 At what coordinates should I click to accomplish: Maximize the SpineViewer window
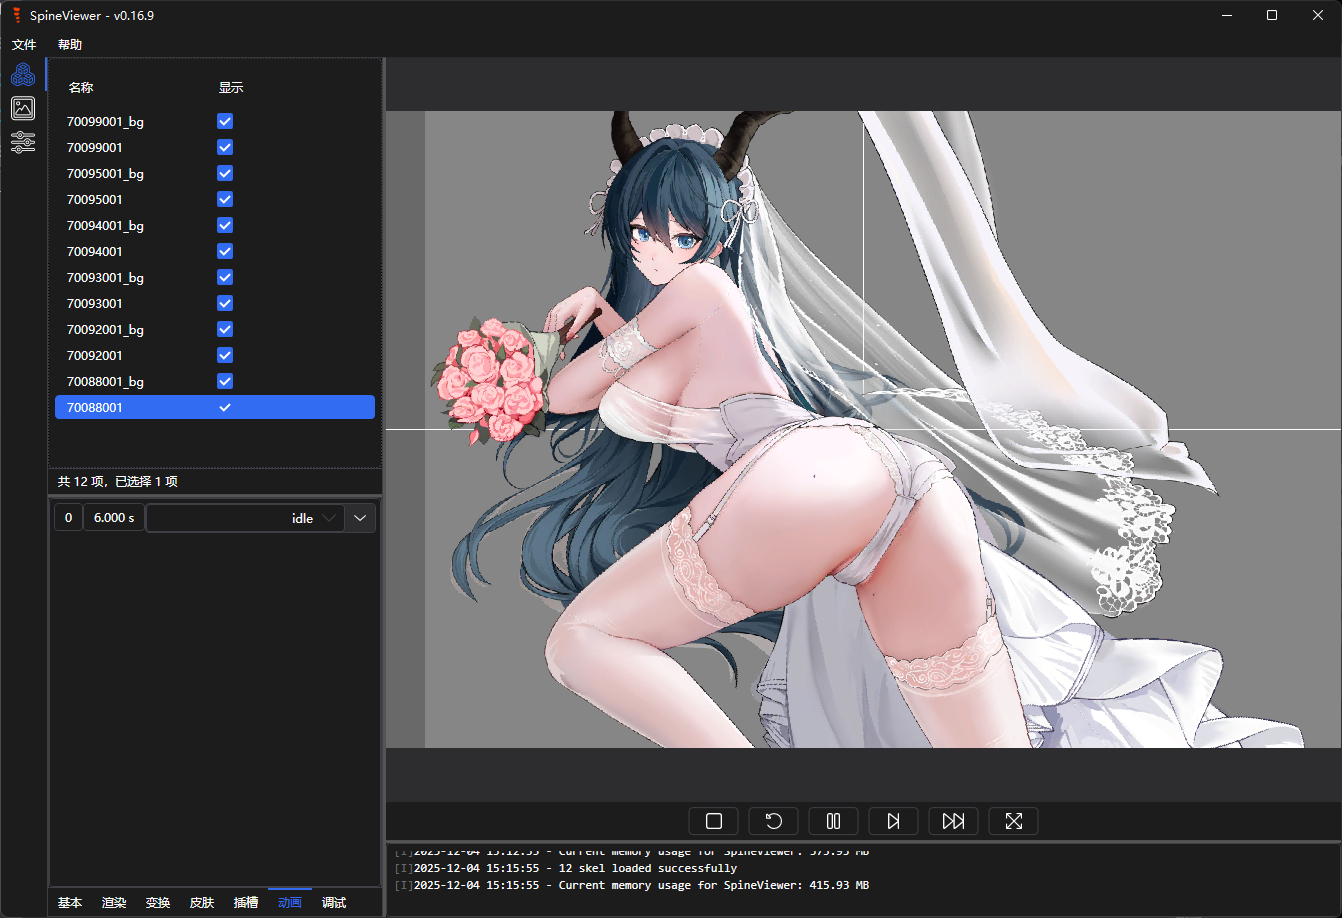pyautogui.click(x=1272, y=15)
